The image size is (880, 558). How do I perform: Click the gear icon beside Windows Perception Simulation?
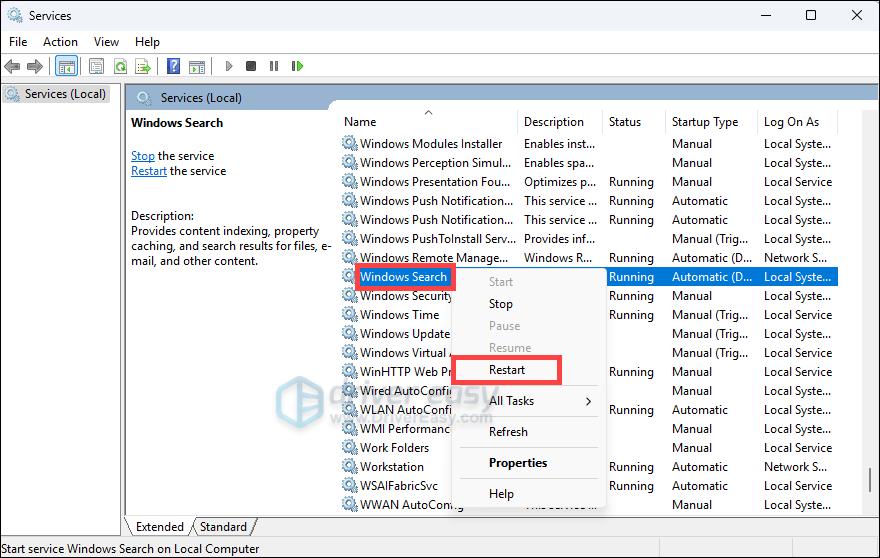point(350,162)
